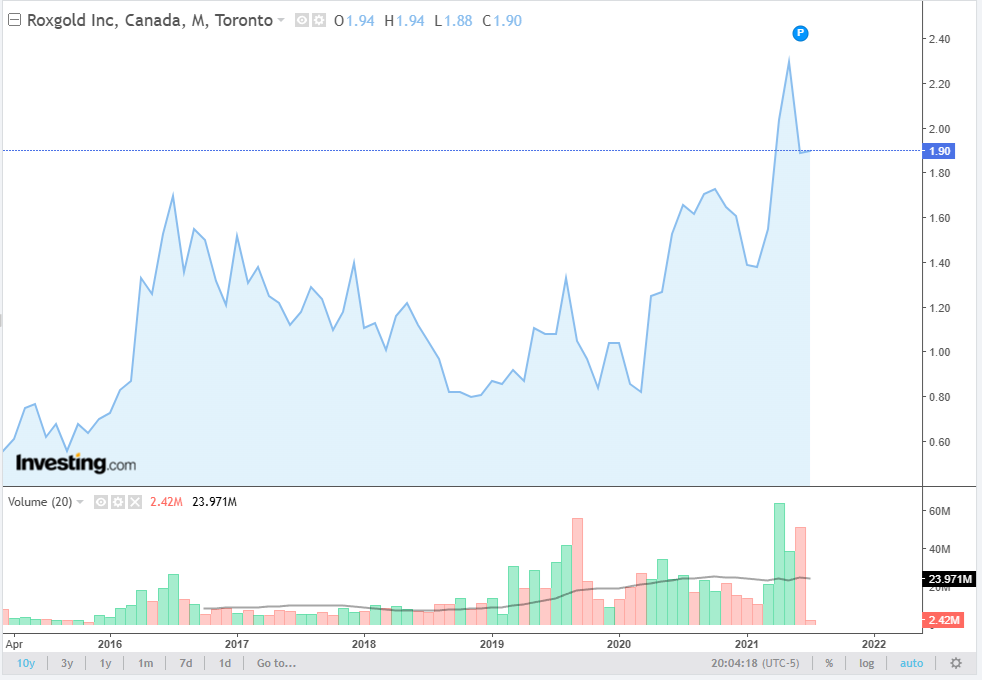Click the Investing.com logo watermark
Viewport: 982px width, 680px height.
click(75, 463)
